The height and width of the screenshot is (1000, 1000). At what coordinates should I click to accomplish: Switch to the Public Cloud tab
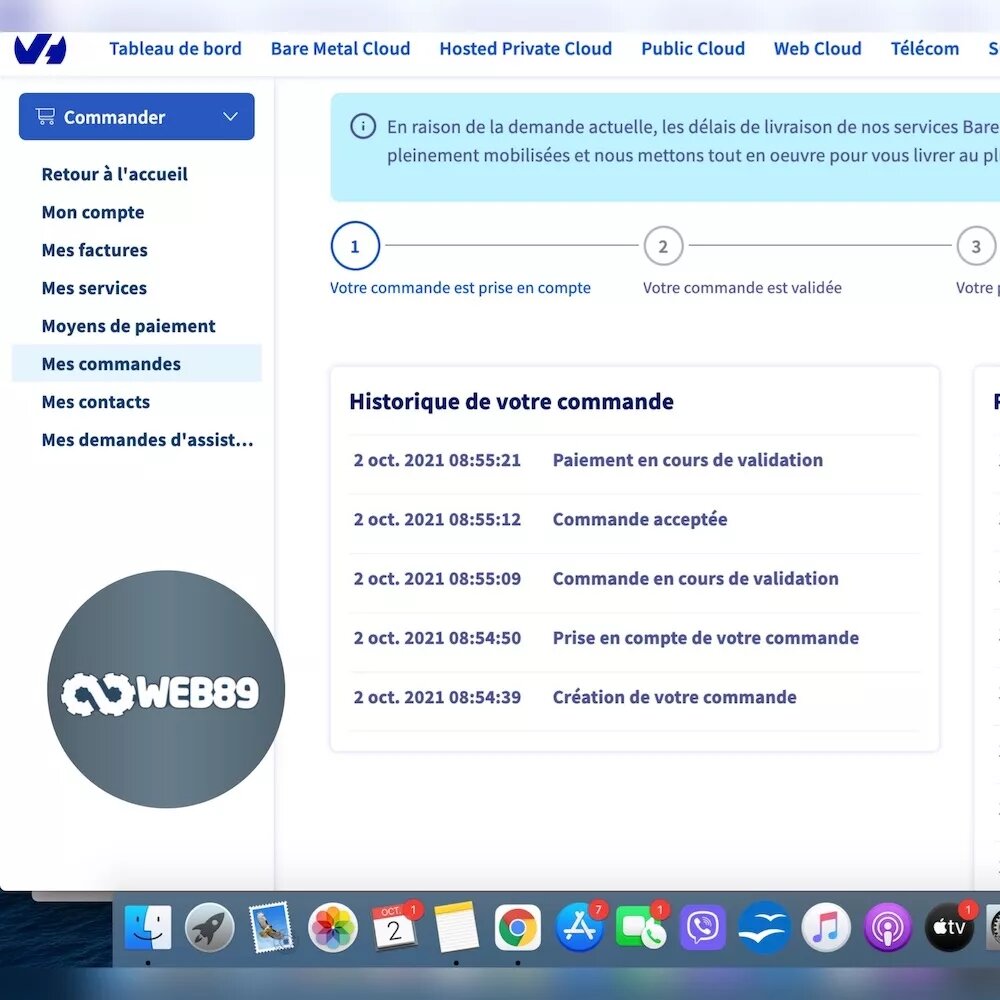click(x=693, y=48)
